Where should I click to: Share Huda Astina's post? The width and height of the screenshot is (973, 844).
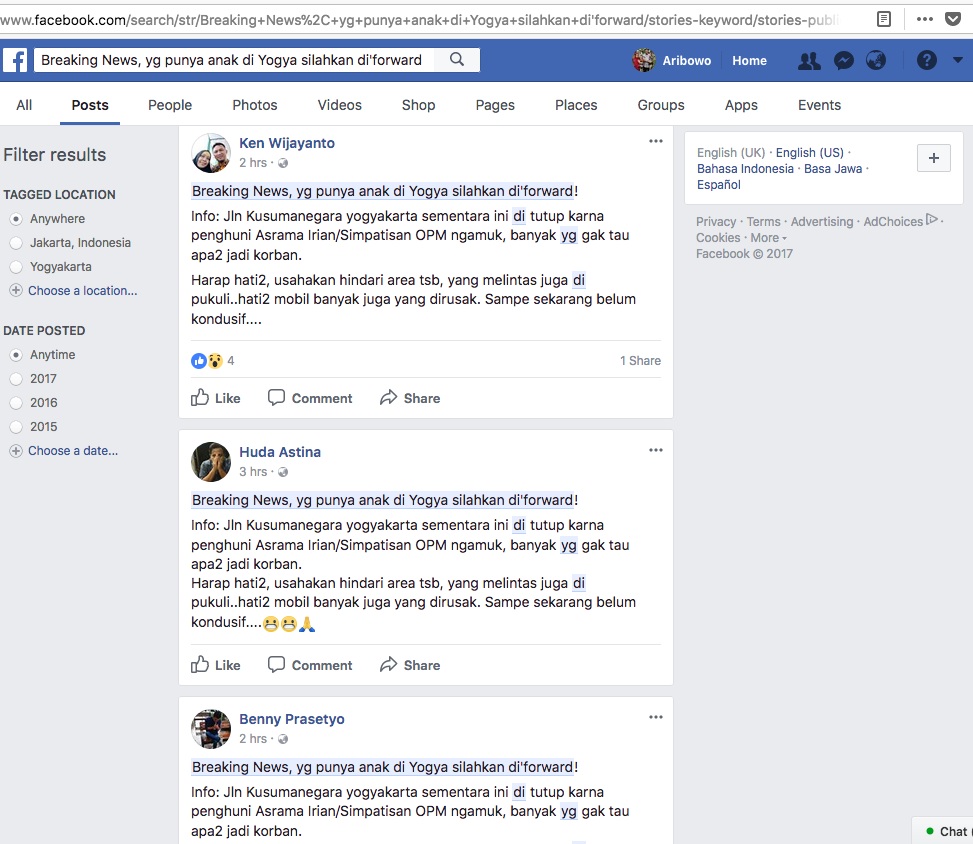[410, 665]
